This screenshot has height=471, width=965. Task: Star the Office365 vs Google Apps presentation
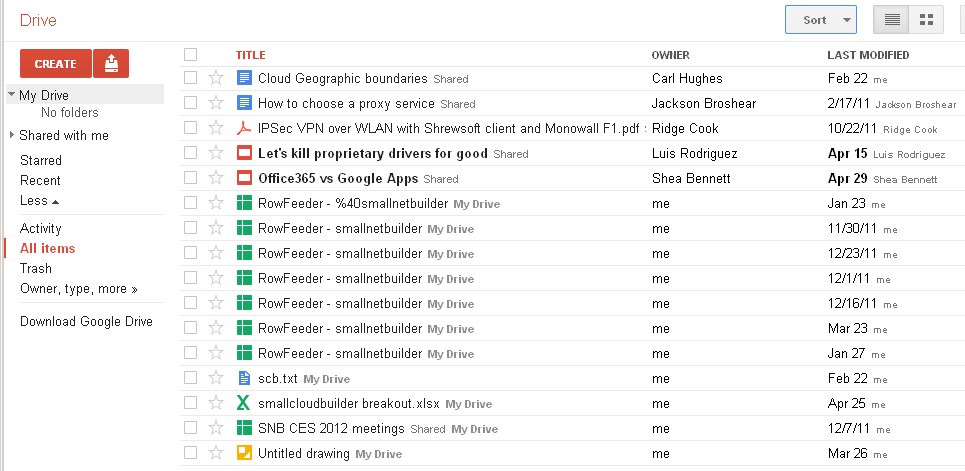(215, 178)
